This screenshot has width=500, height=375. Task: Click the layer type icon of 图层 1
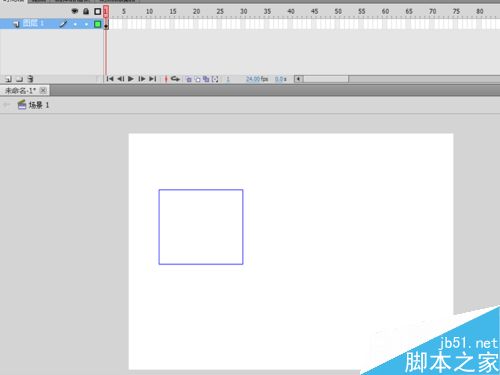pyautogui.click(x=16, y=24)
